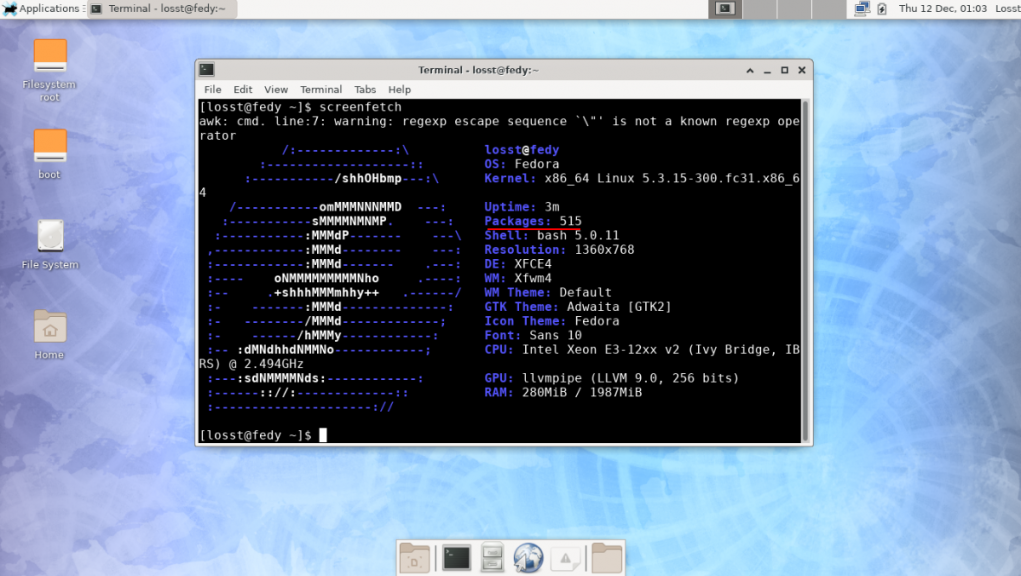The height and width of the screenshot is (576, 1021).
Task: Click the 'losst@fedy' hostname header in output
Action: pos(522,150)
